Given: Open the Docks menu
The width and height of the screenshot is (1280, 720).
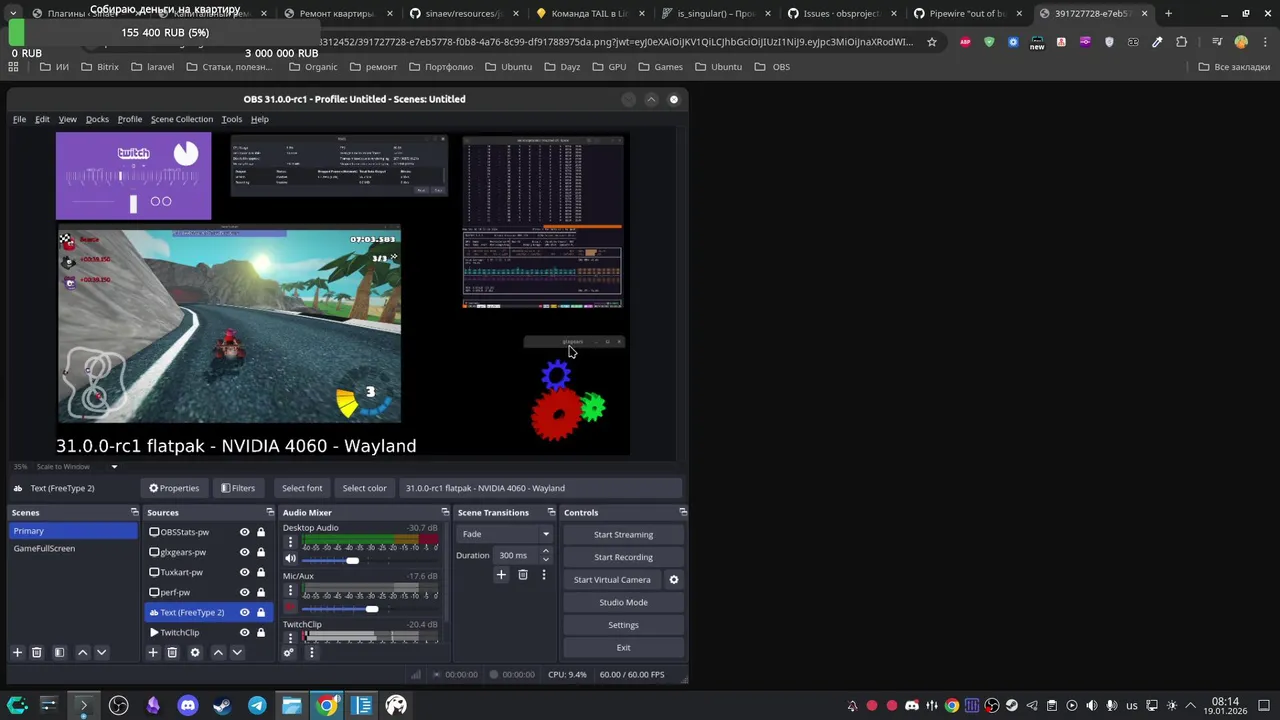Looking at the screenshot, I should point(97,119).
